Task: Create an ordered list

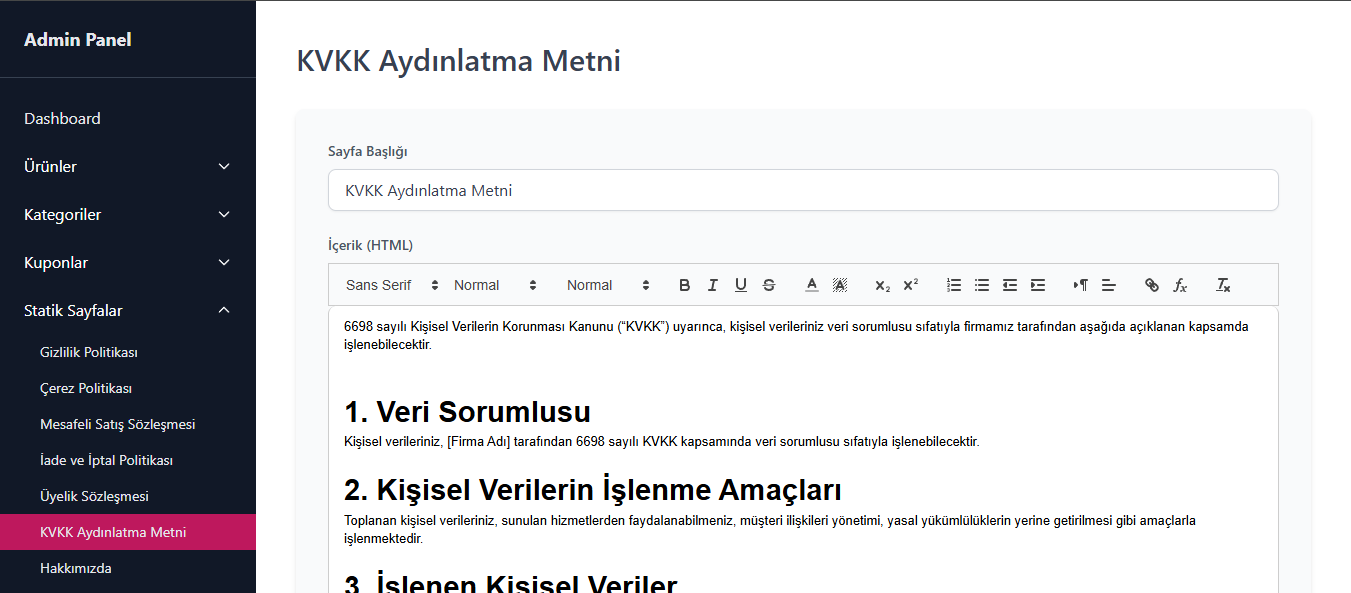Action: click(953, 285)
